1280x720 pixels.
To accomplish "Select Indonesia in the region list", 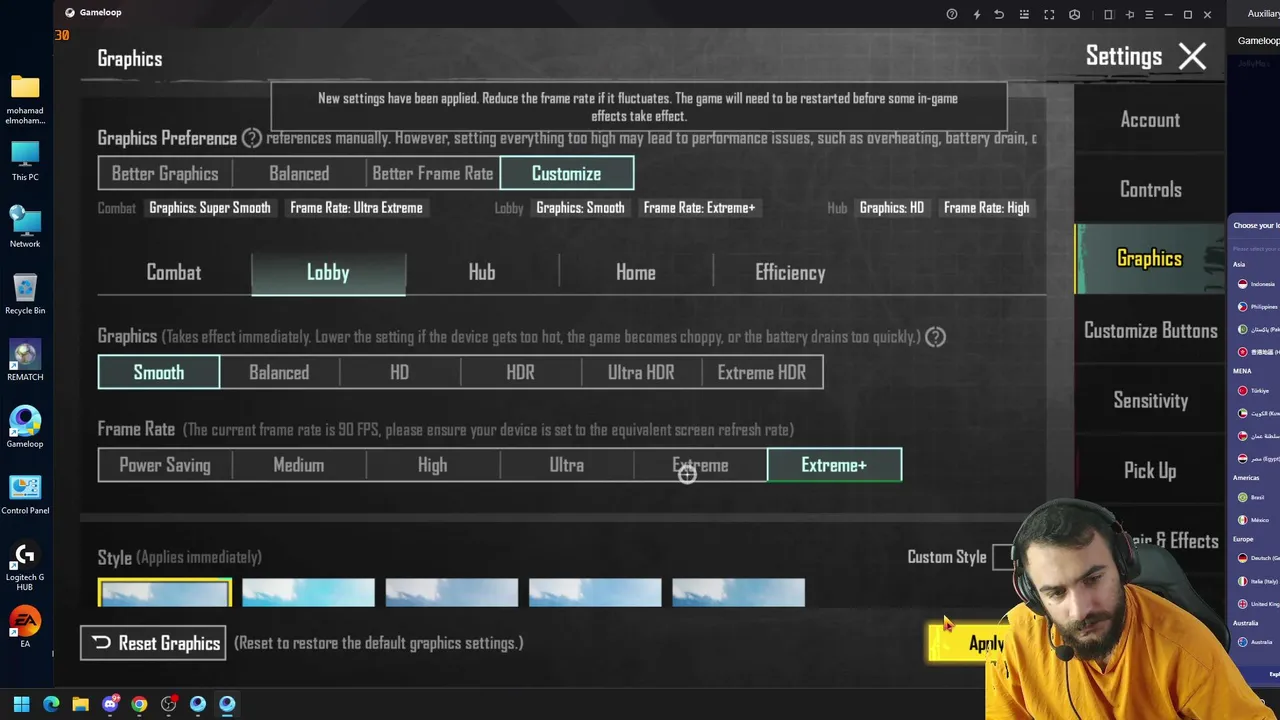I will point(1256,284).
